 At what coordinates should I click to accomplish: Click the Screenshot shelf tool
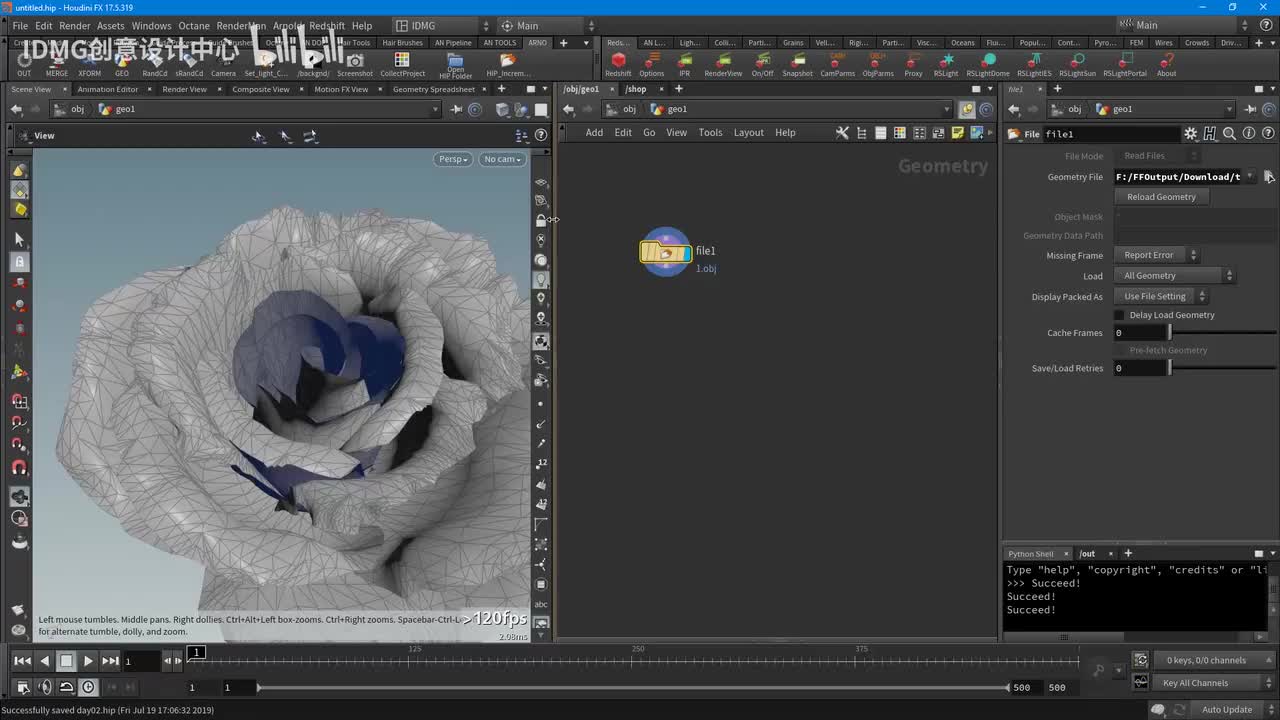pos(355,61)
